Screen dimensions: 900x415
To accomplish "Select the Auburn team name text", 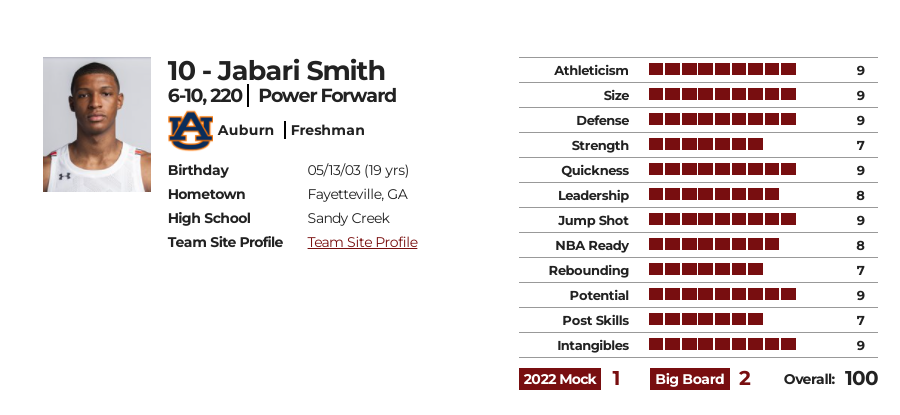I will pos(246,130).
